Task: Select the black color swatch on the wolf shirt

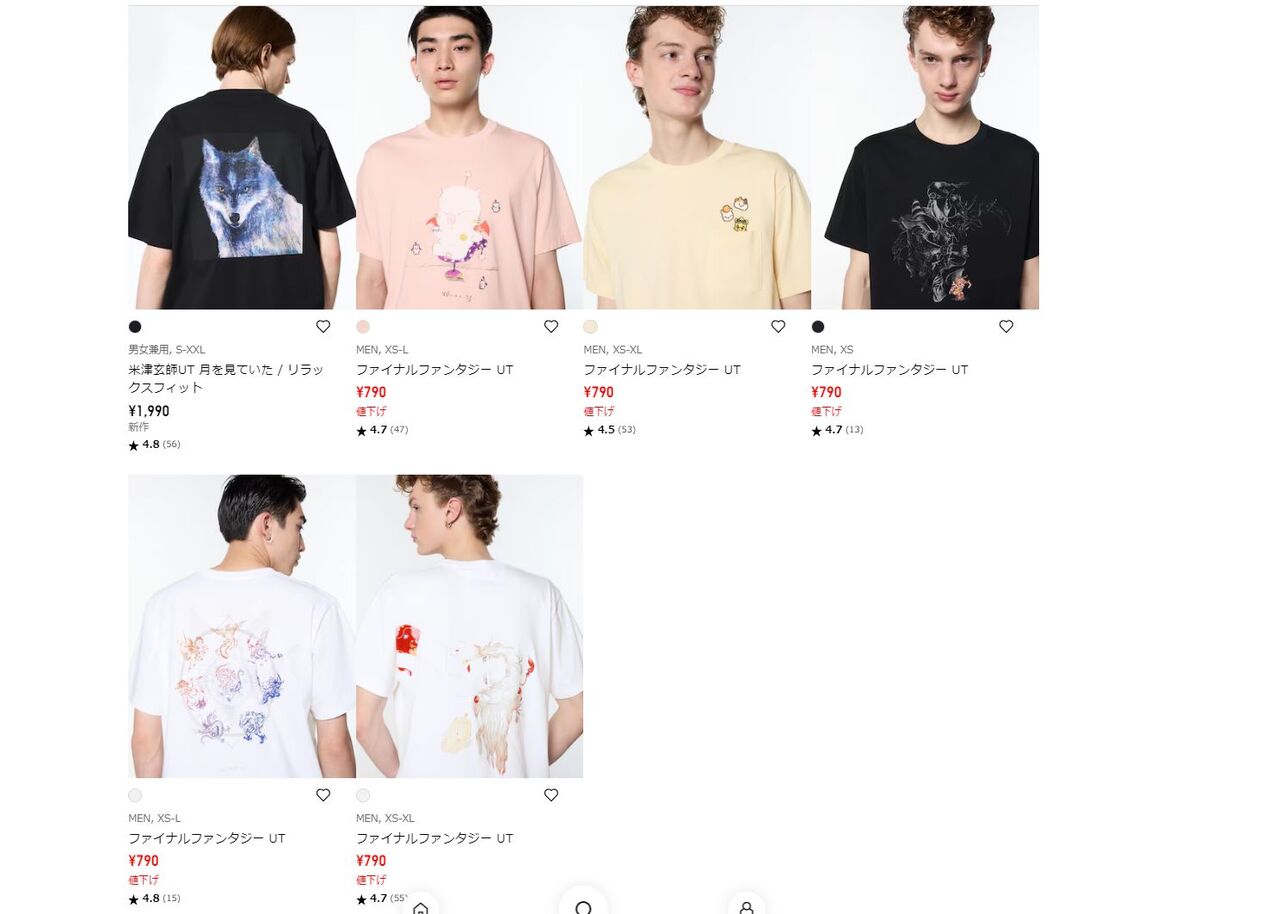Action: [135, 327]
